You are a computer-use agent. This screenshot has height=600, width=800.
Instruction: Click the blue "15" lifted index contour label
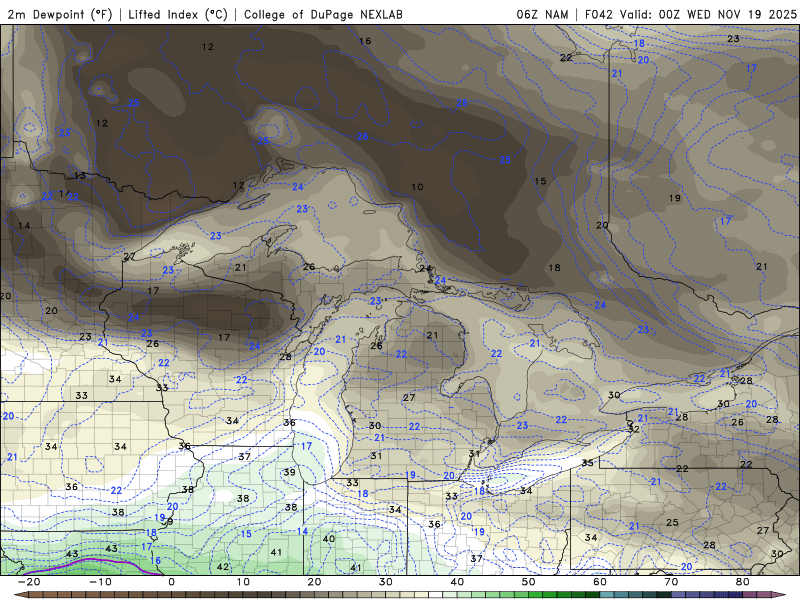pyautogui.click(x=246, y=534)
